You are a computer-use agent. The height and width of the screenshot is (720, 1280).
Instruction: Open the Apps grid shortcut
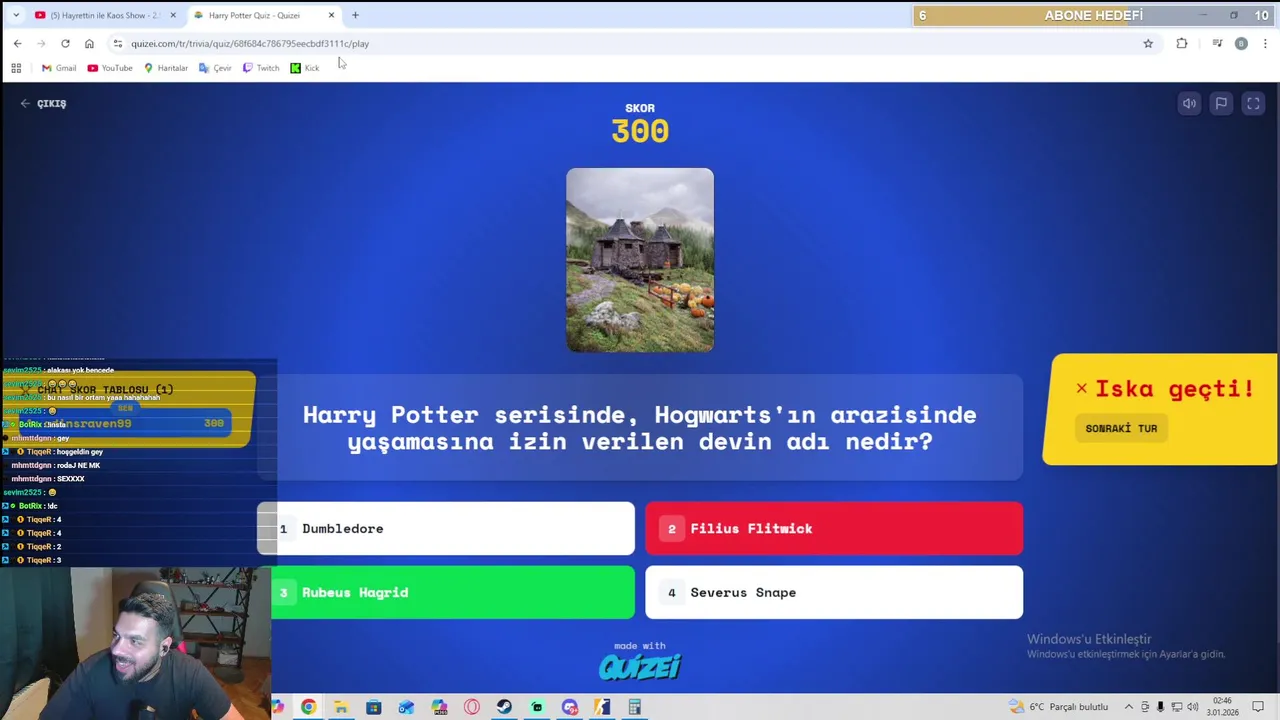tap(16, 68)
